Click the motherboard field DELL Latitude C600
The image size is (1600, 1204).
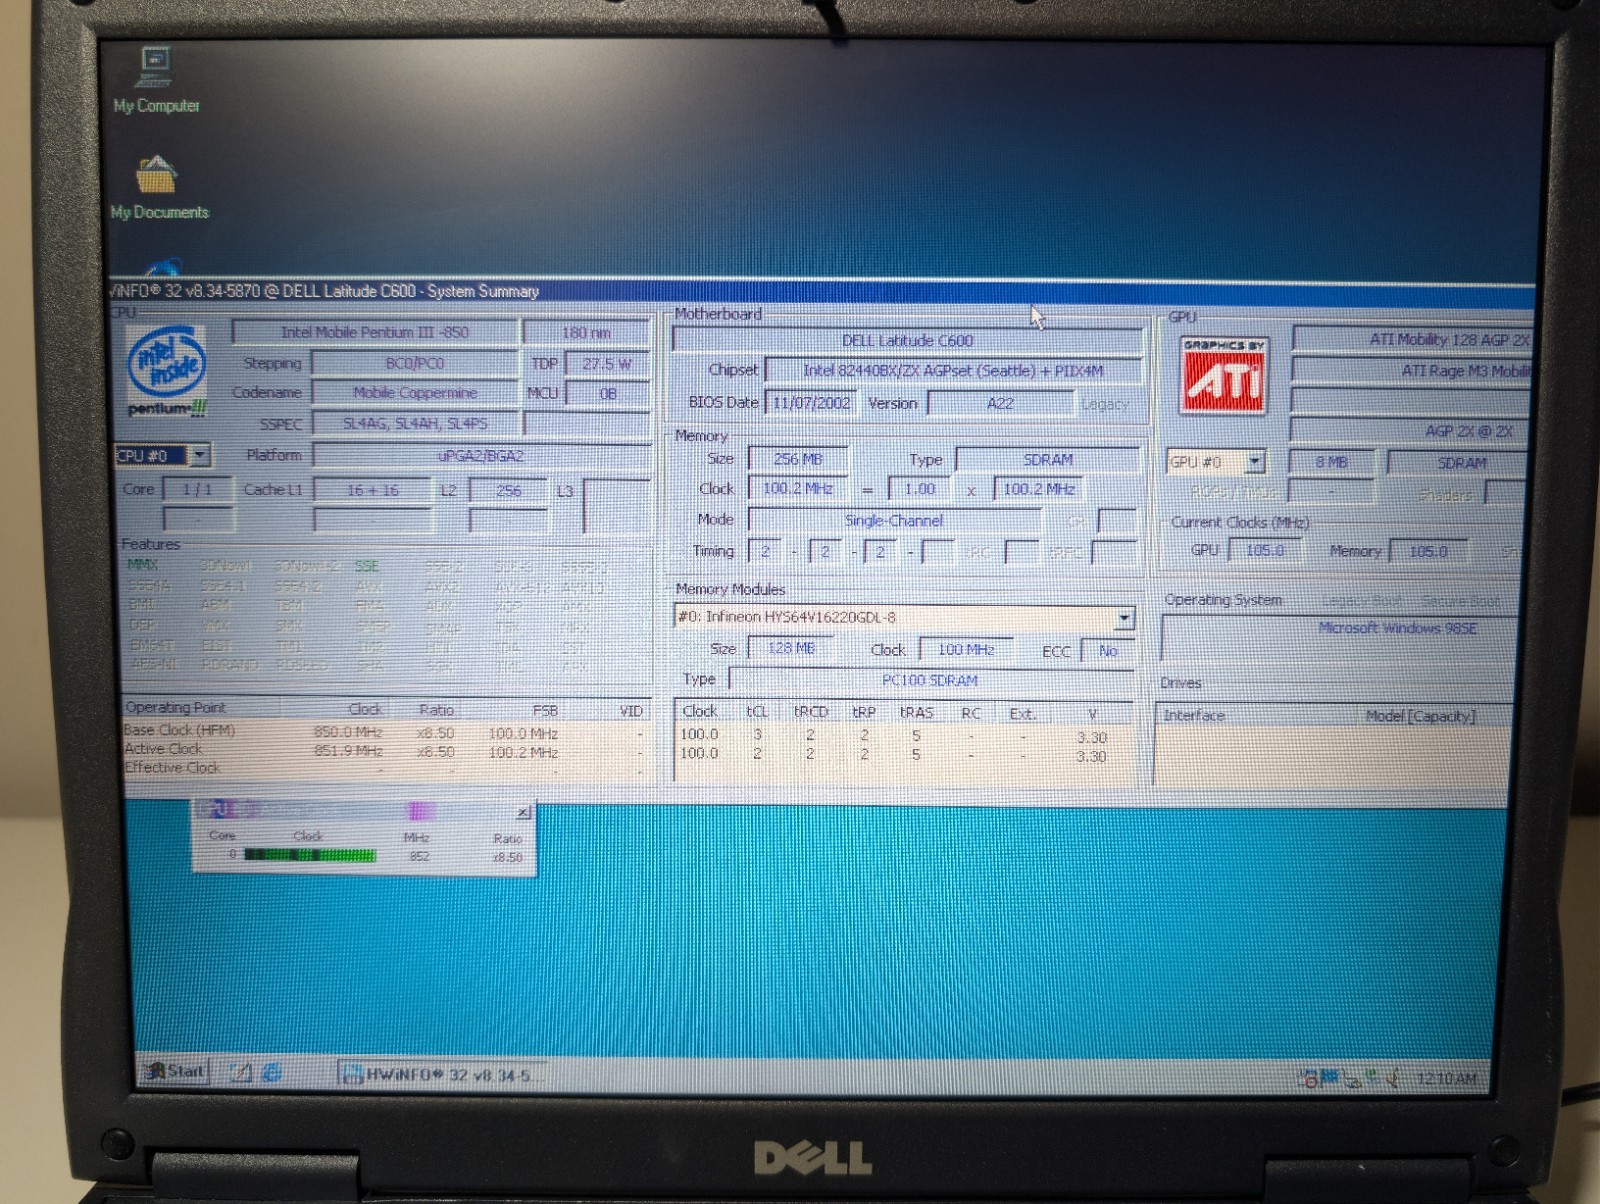pos(907,341)
